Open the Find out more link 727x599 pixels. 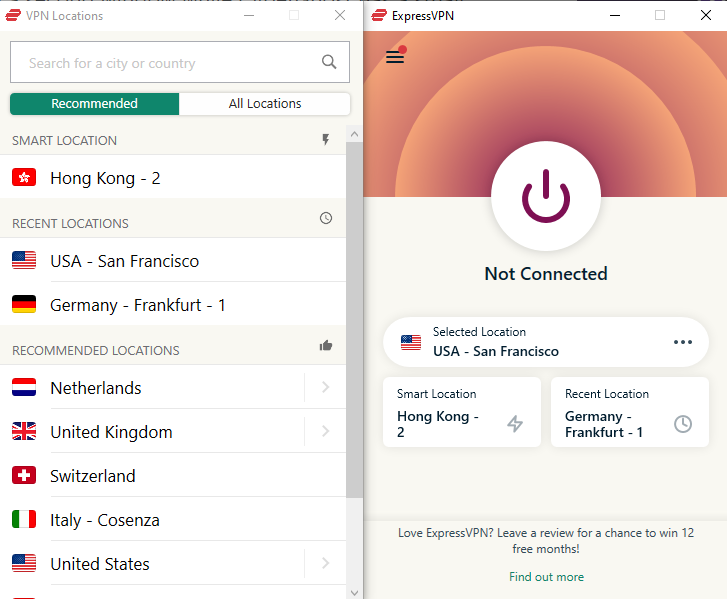pos(546,577)
